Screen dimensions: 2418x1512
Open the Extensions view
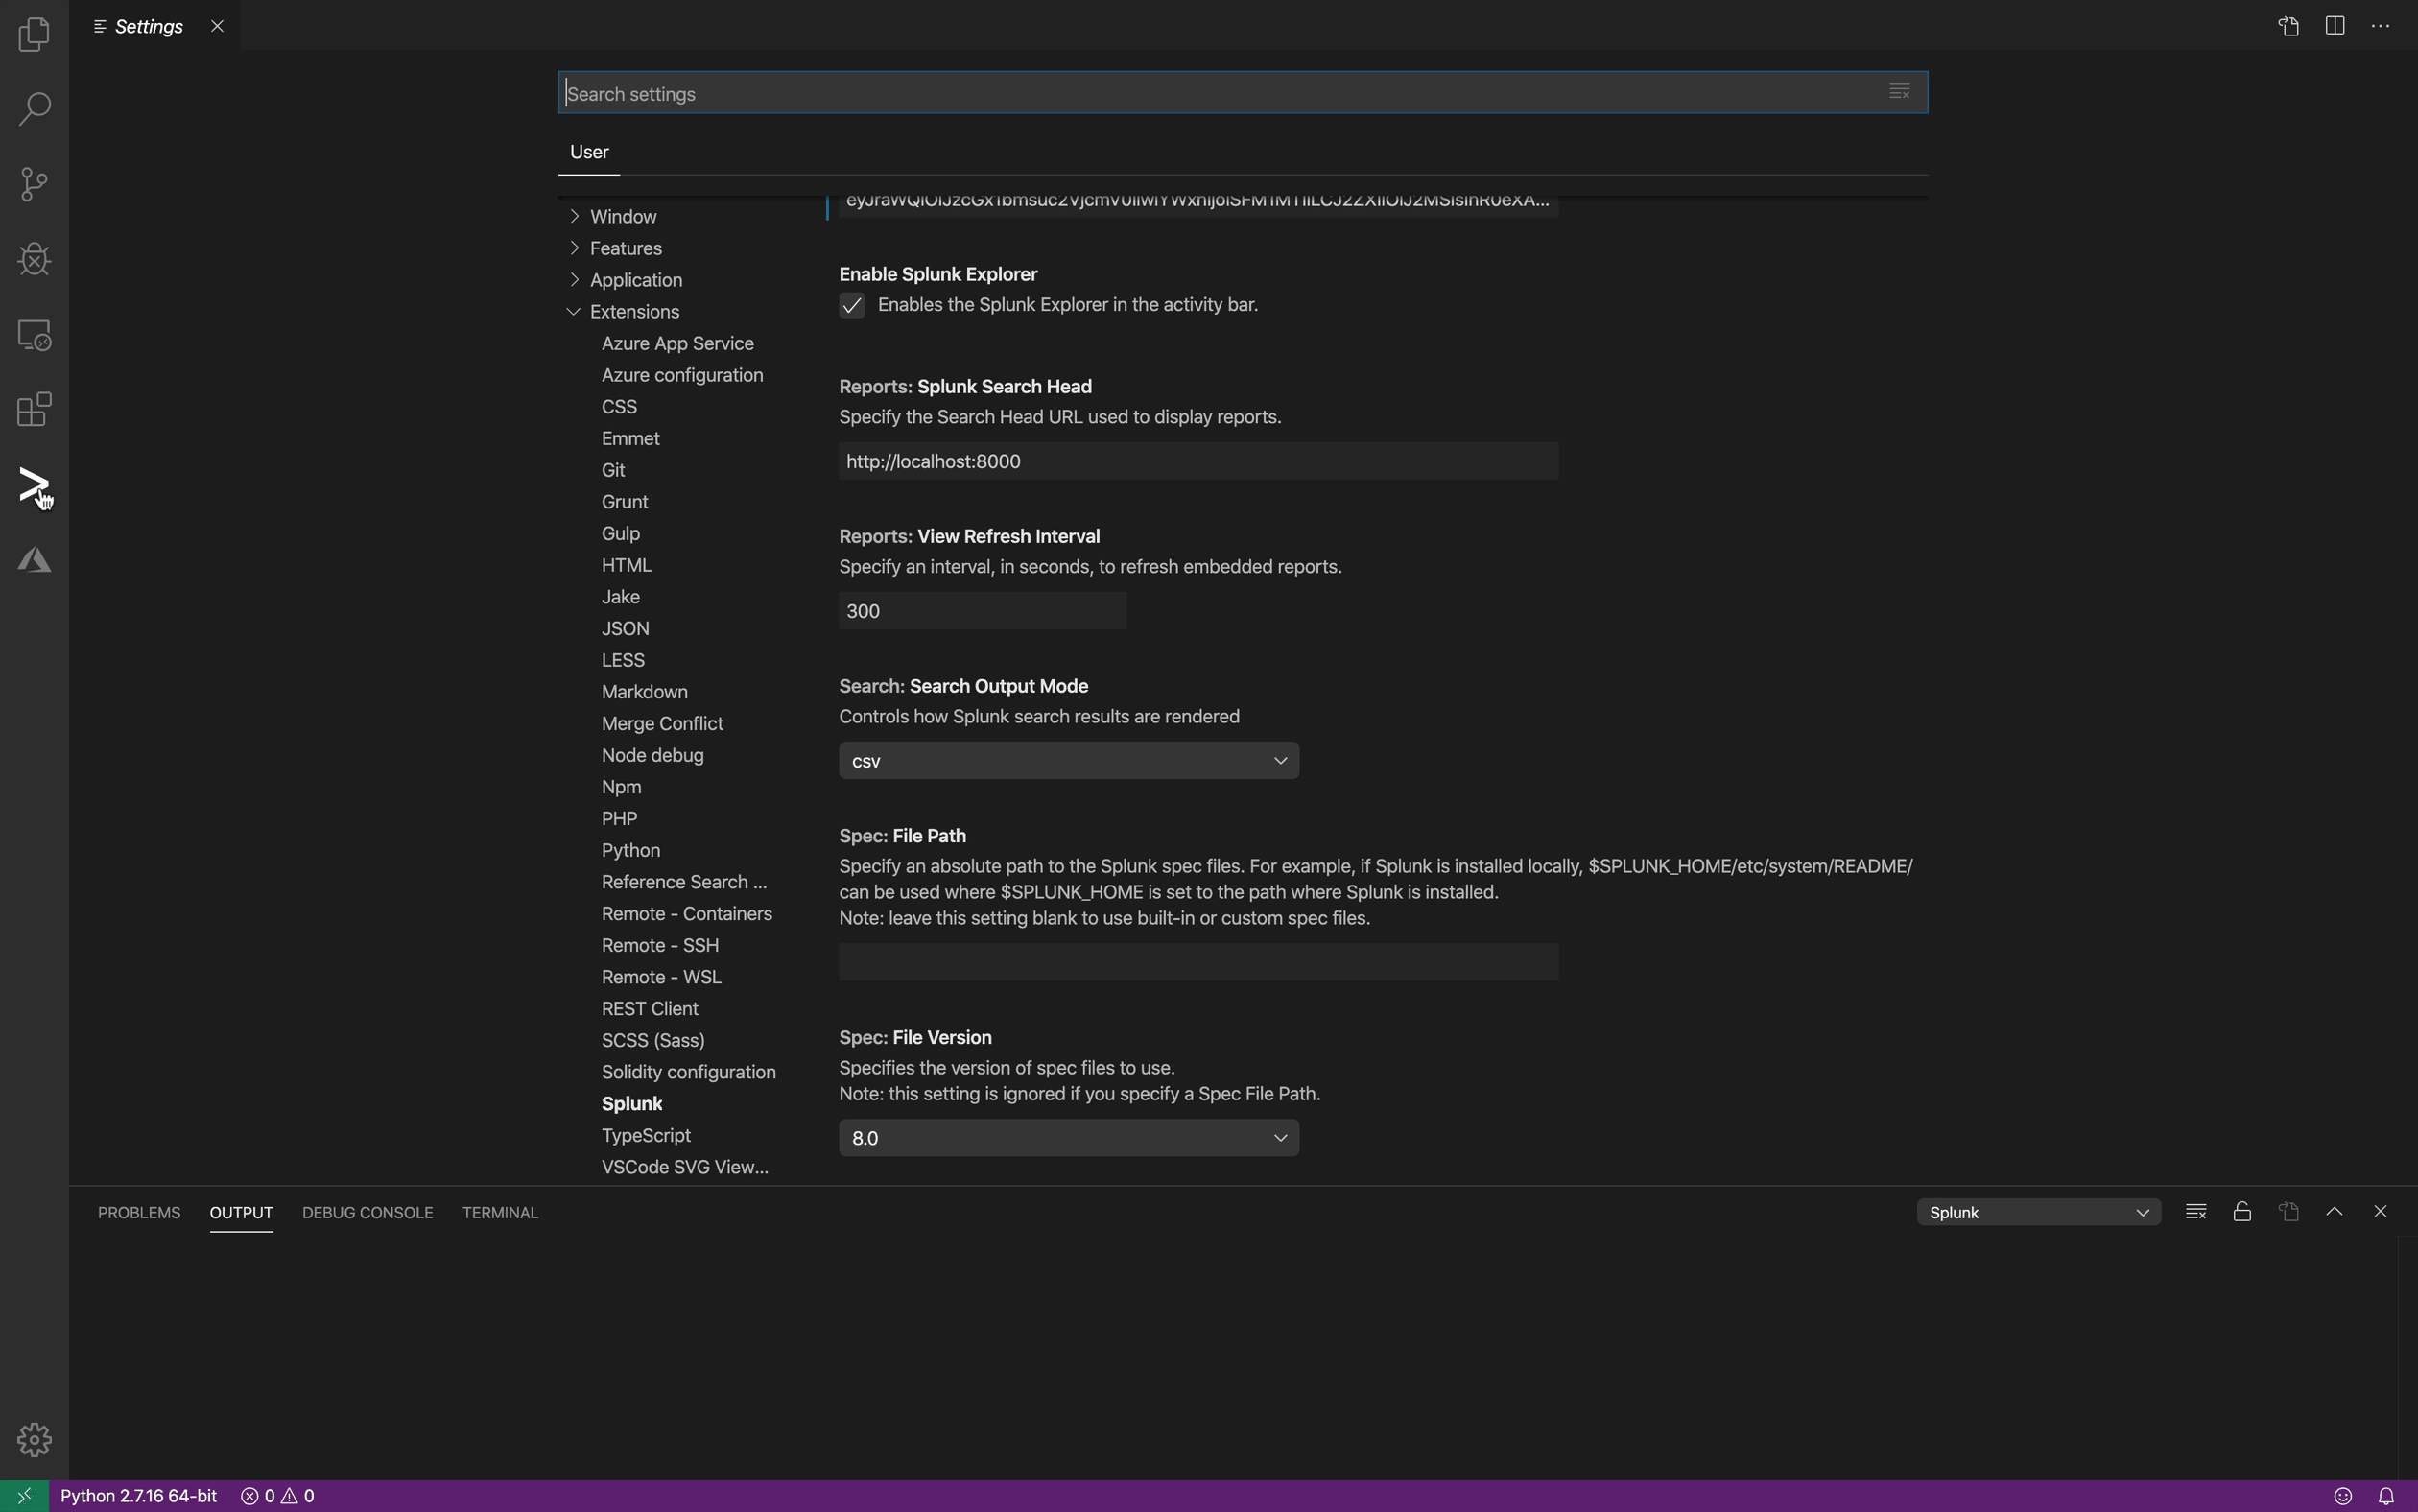tap(34, 410)
